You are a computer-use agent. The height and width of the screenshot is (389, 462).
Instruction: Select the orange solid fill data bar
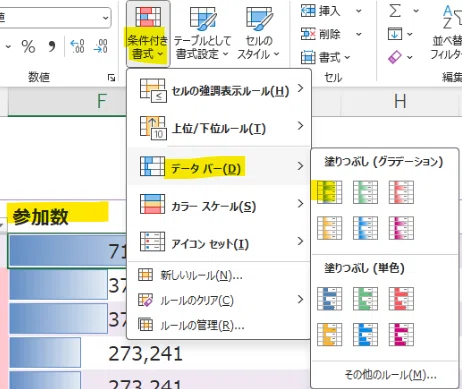coord(329,335)
